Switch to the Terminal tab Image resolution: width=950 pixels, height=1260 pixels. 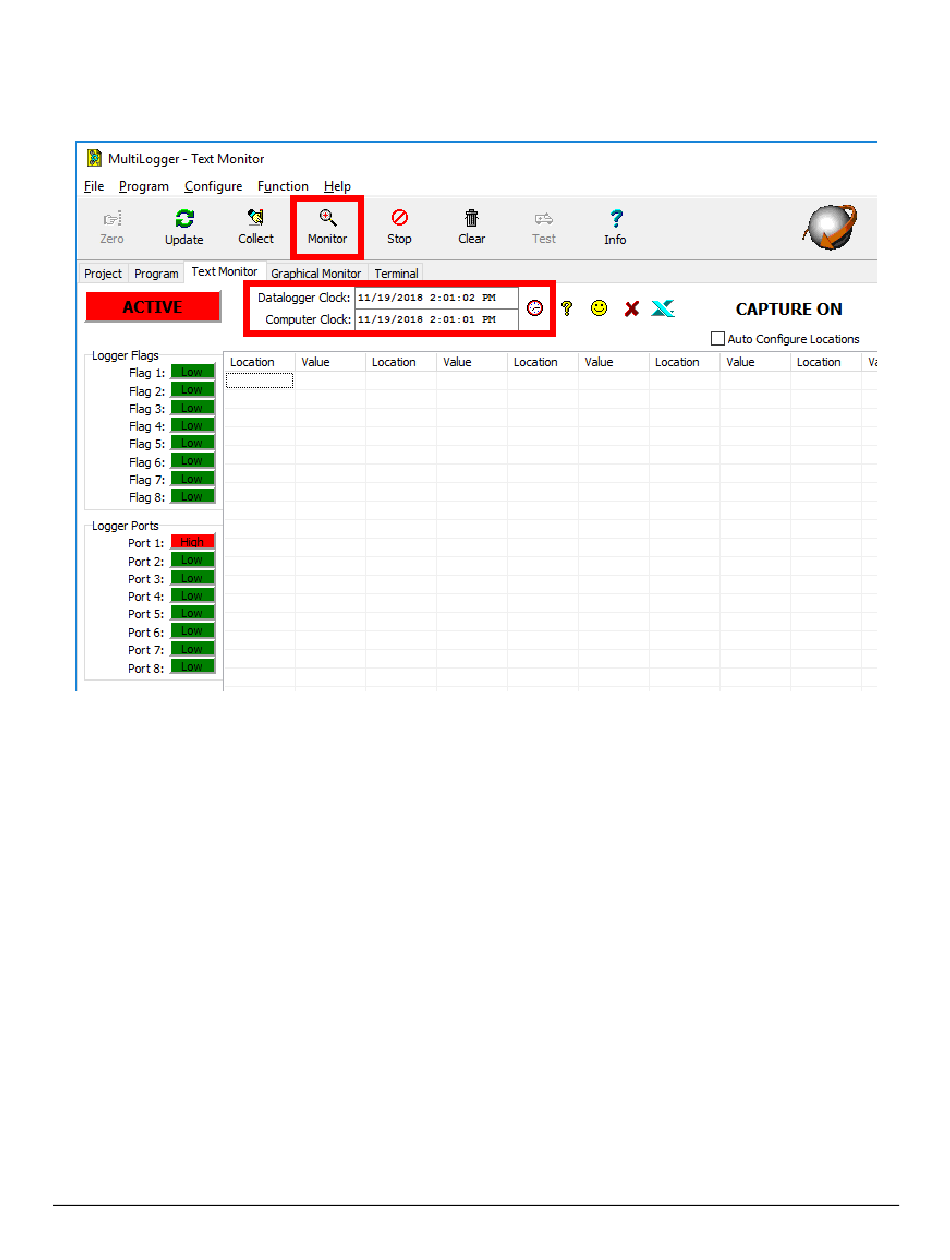(396, 273)
